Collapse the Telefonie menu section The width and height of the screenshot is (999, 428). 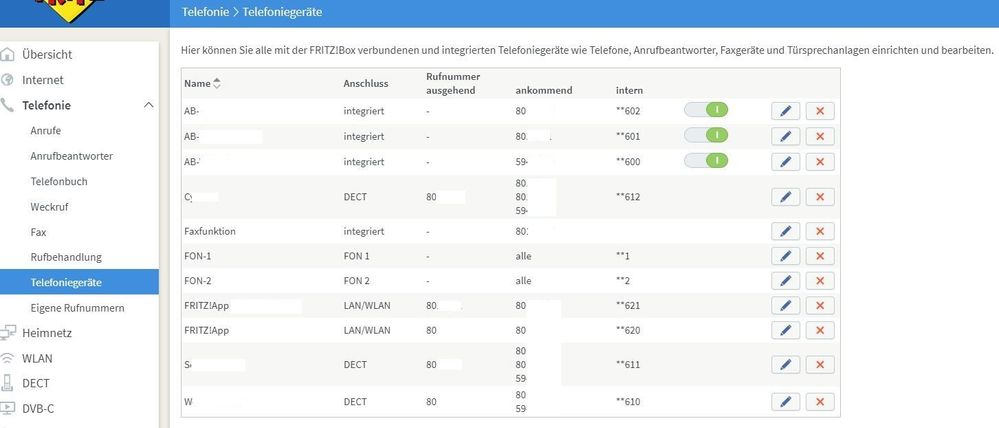[x=148, y=105]
